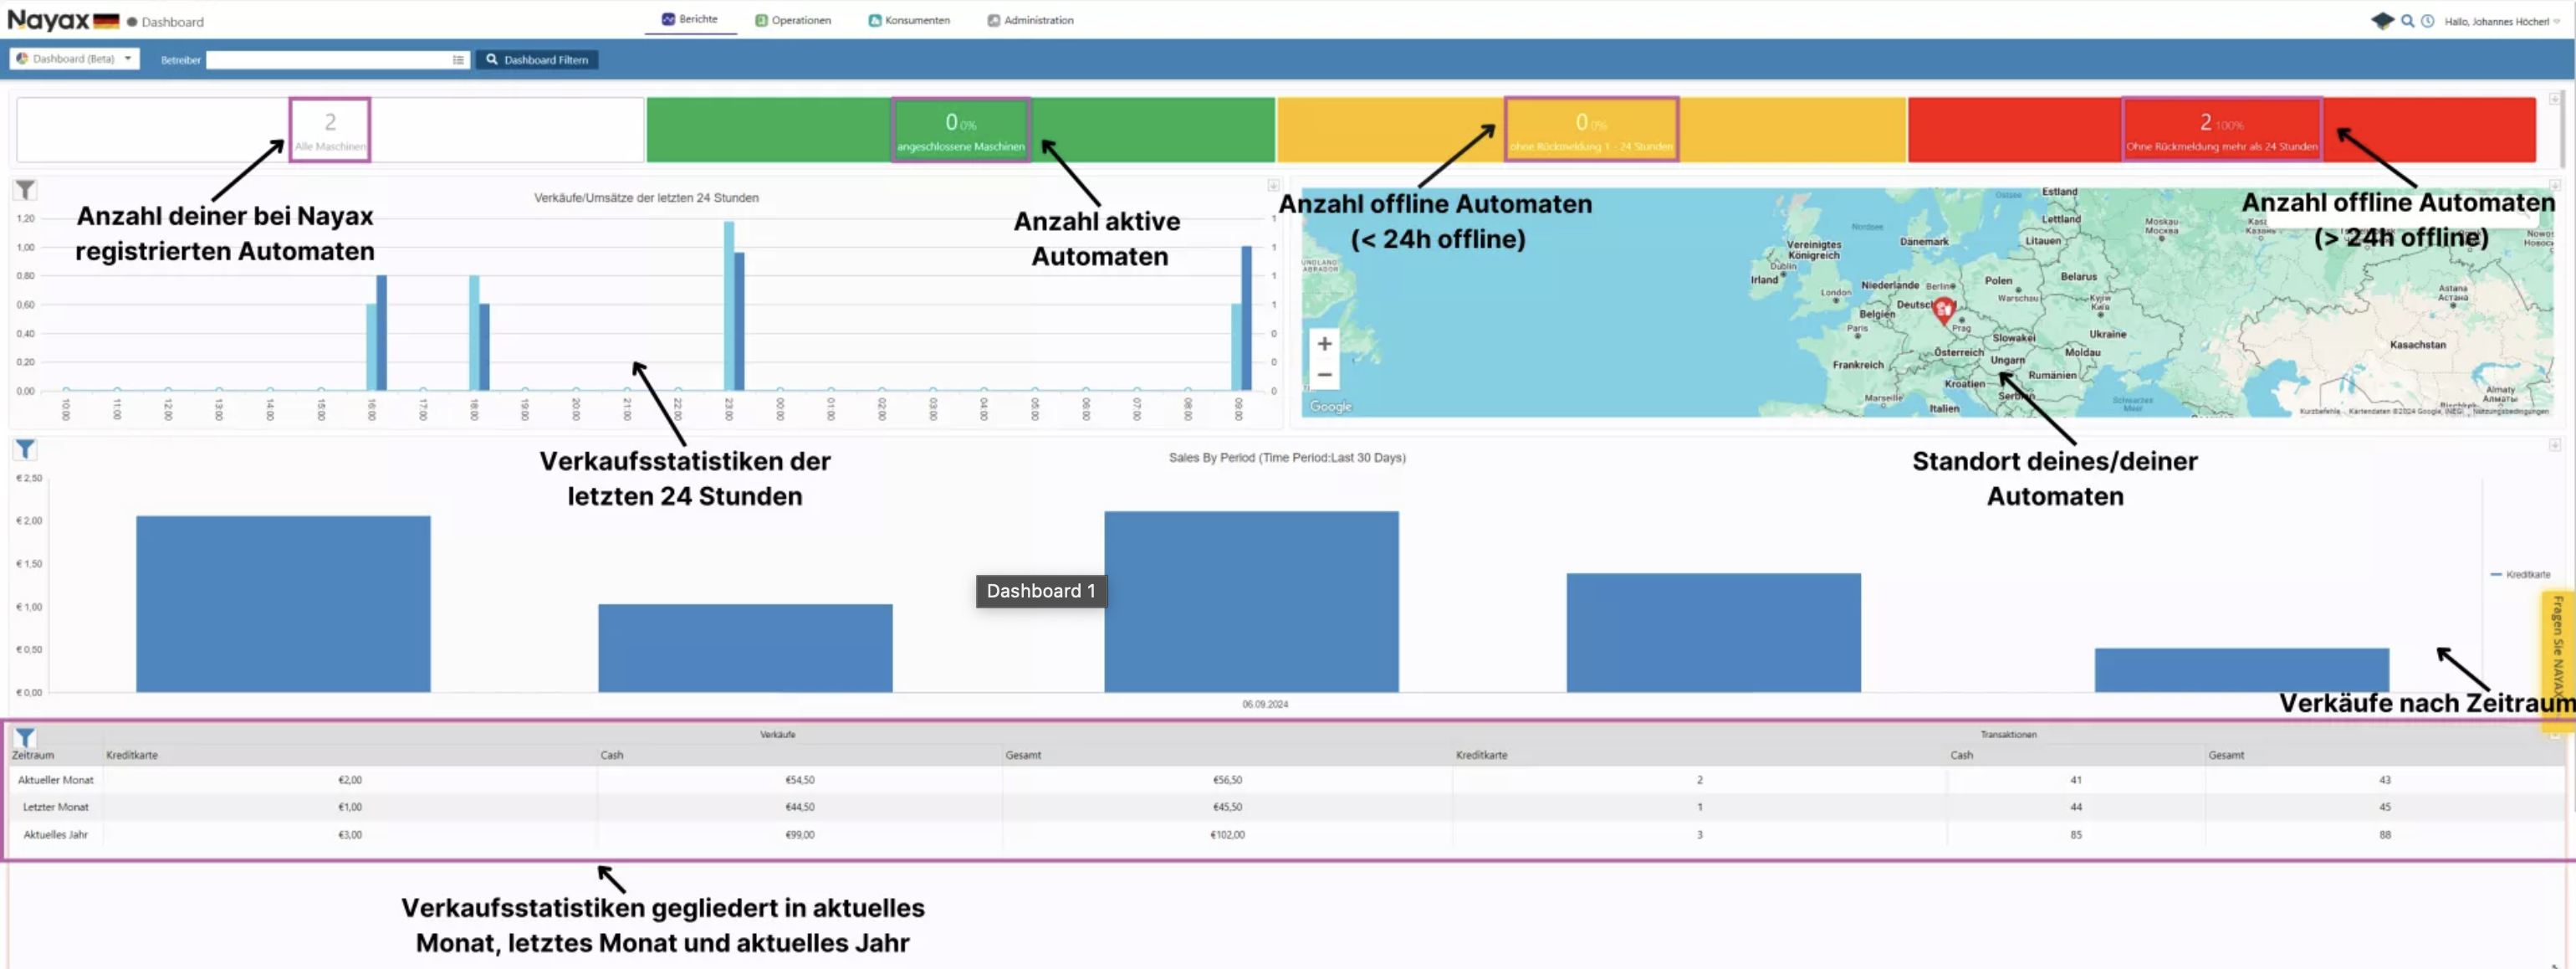Zoom in on the map
This screenshot has width=2576, height=969.
click(x=1324, y=344)
